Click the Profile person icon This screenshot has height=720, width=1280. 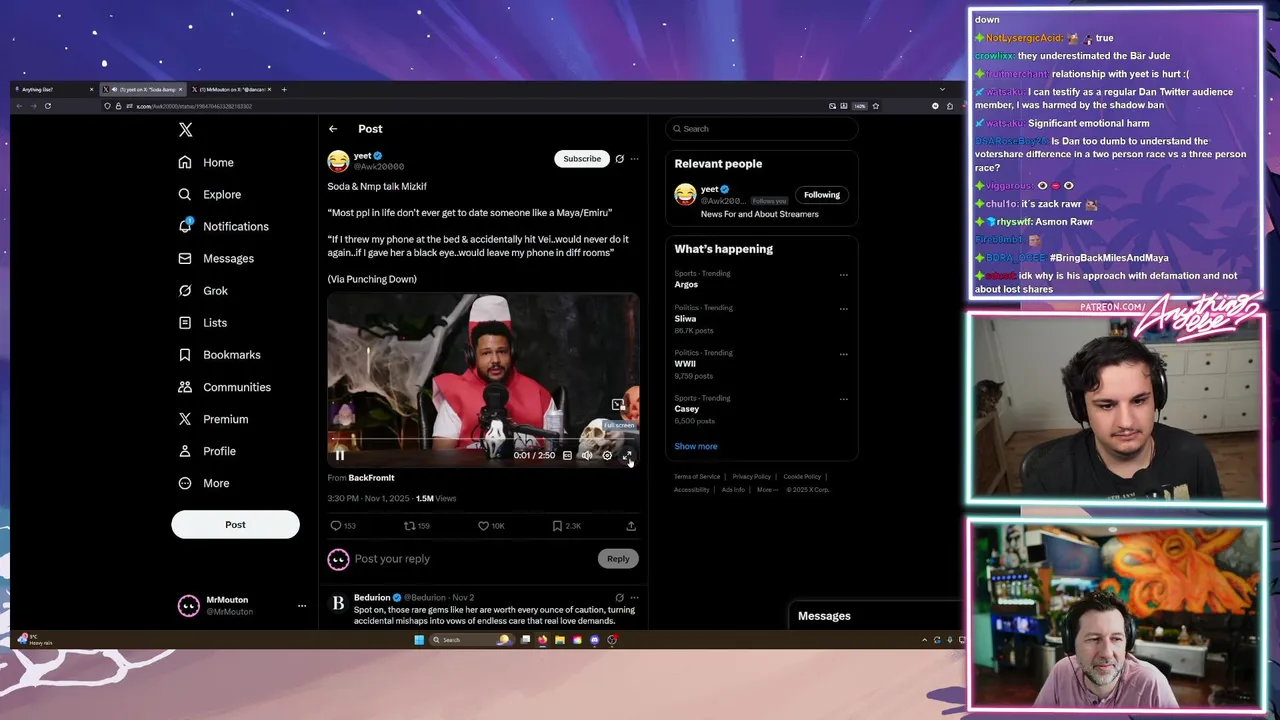[x=185, y=451]
